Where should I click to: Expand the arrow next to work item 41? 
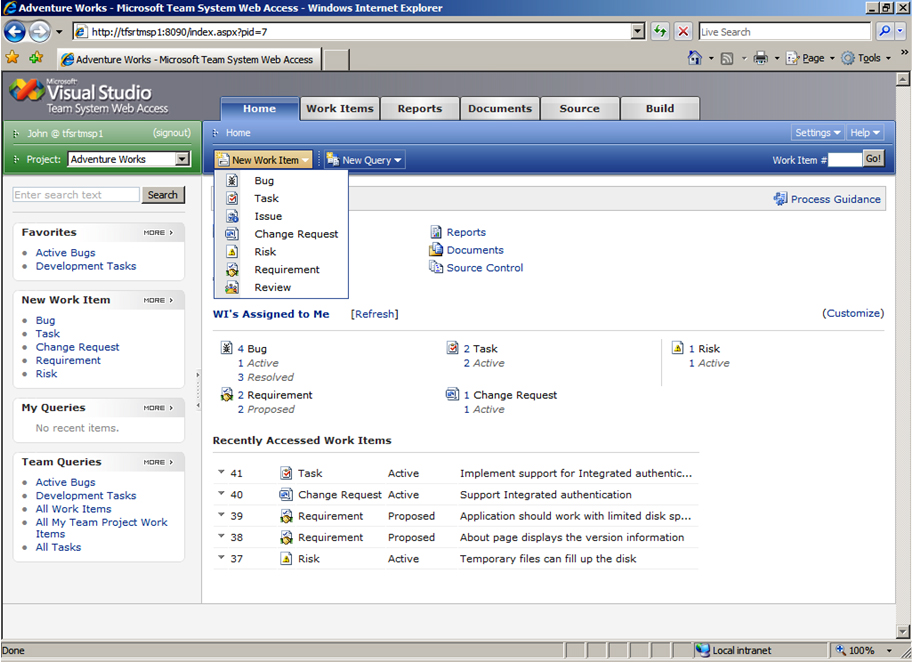[220, 472]
